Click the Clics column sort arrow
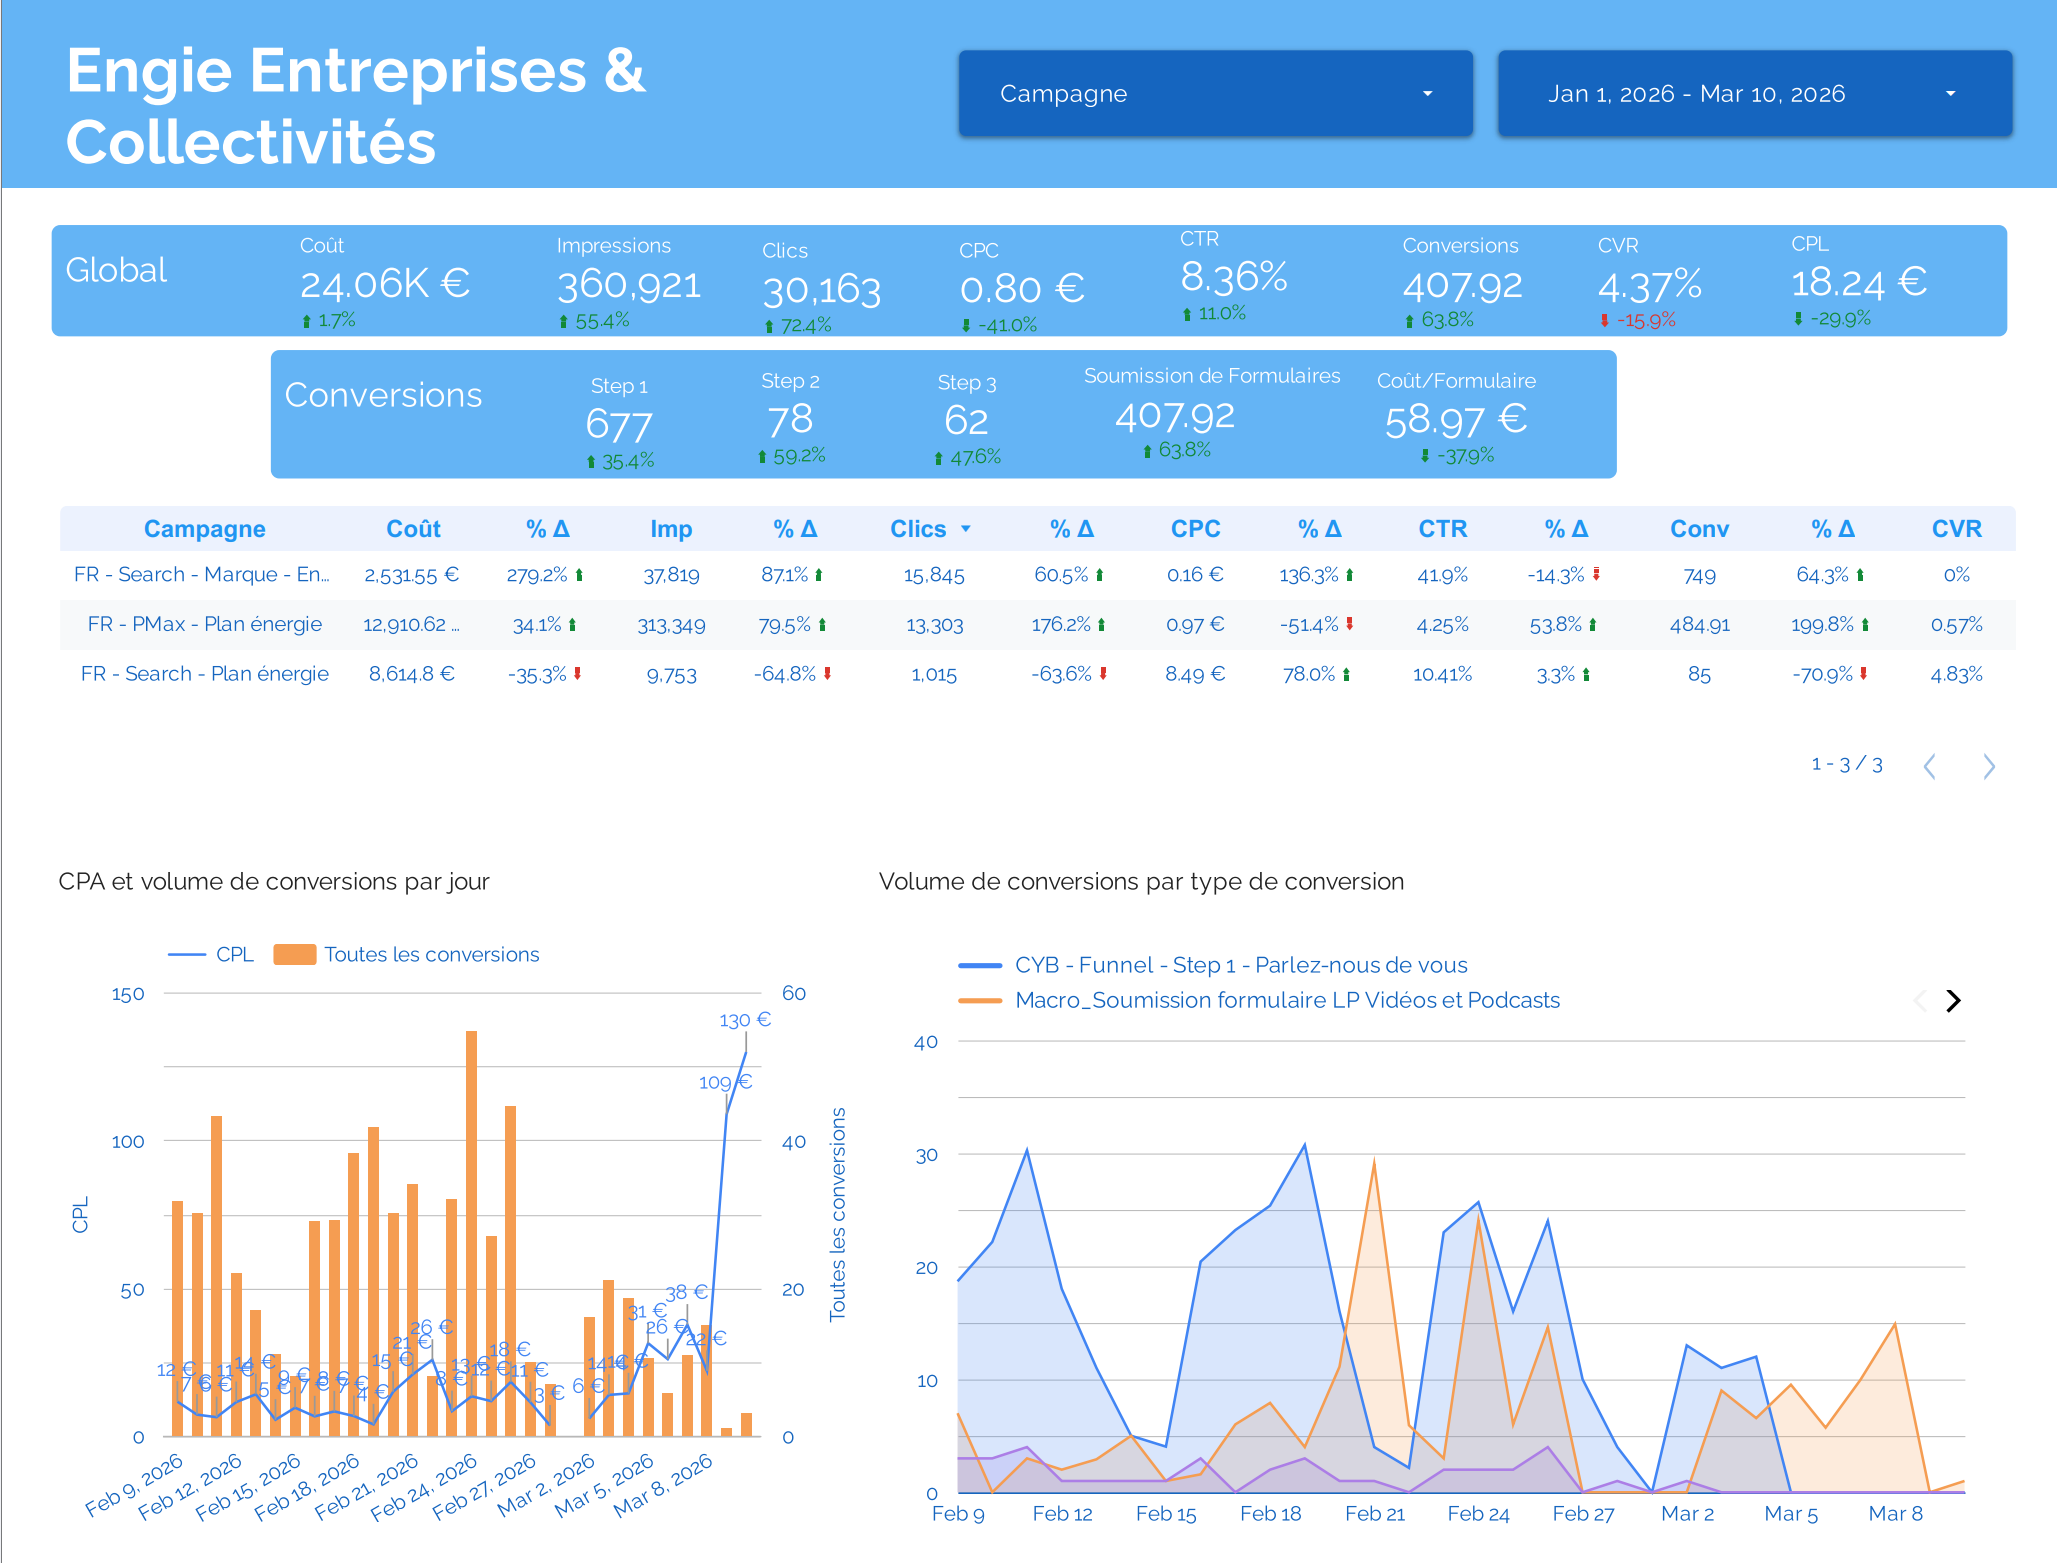This screenshot has height=1563, width=2057. (x=966, y=529)
